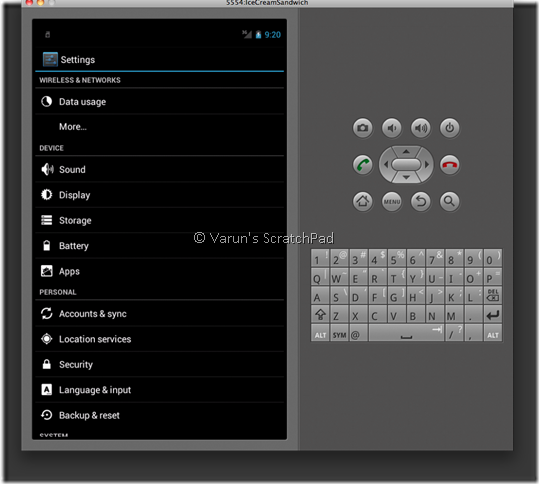The height and width of the screenshot is (484, 539).
Task: Click the emulator Back button
Action: 421,201
